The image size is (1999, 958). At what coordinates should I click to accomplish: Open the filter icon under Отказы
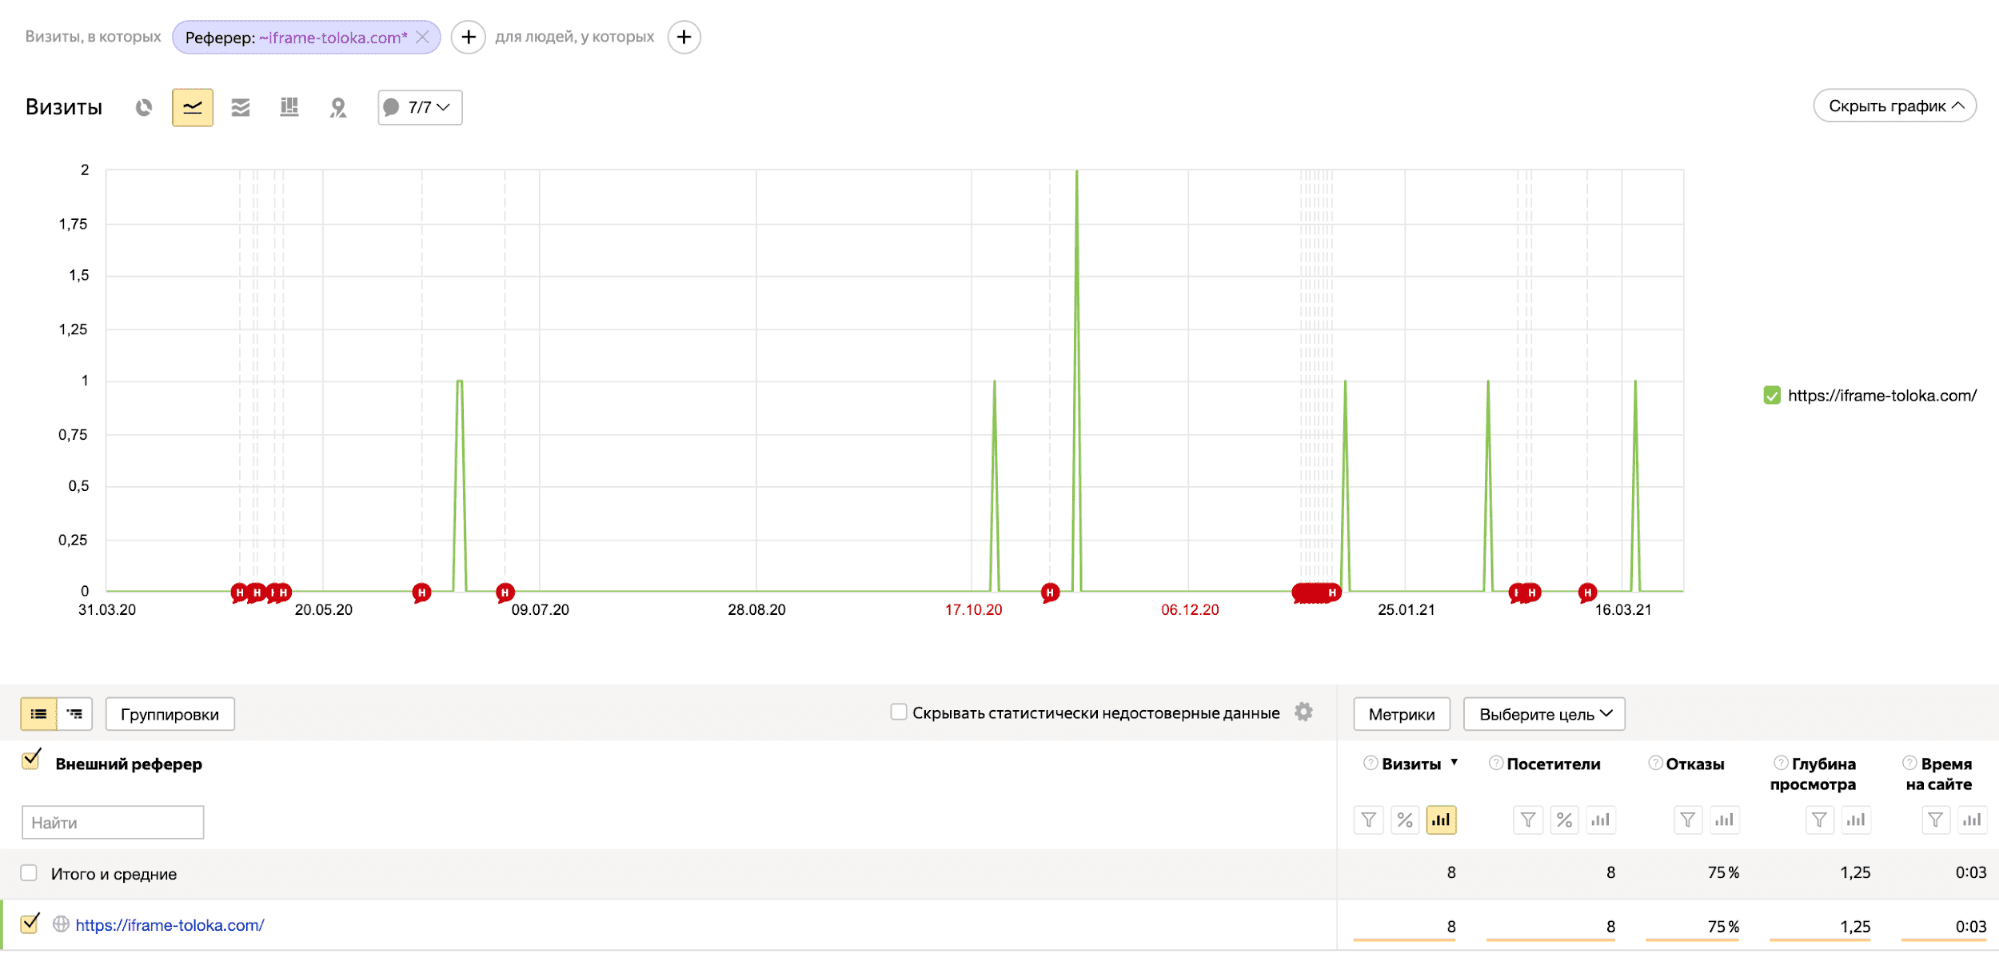point(1688,820)
